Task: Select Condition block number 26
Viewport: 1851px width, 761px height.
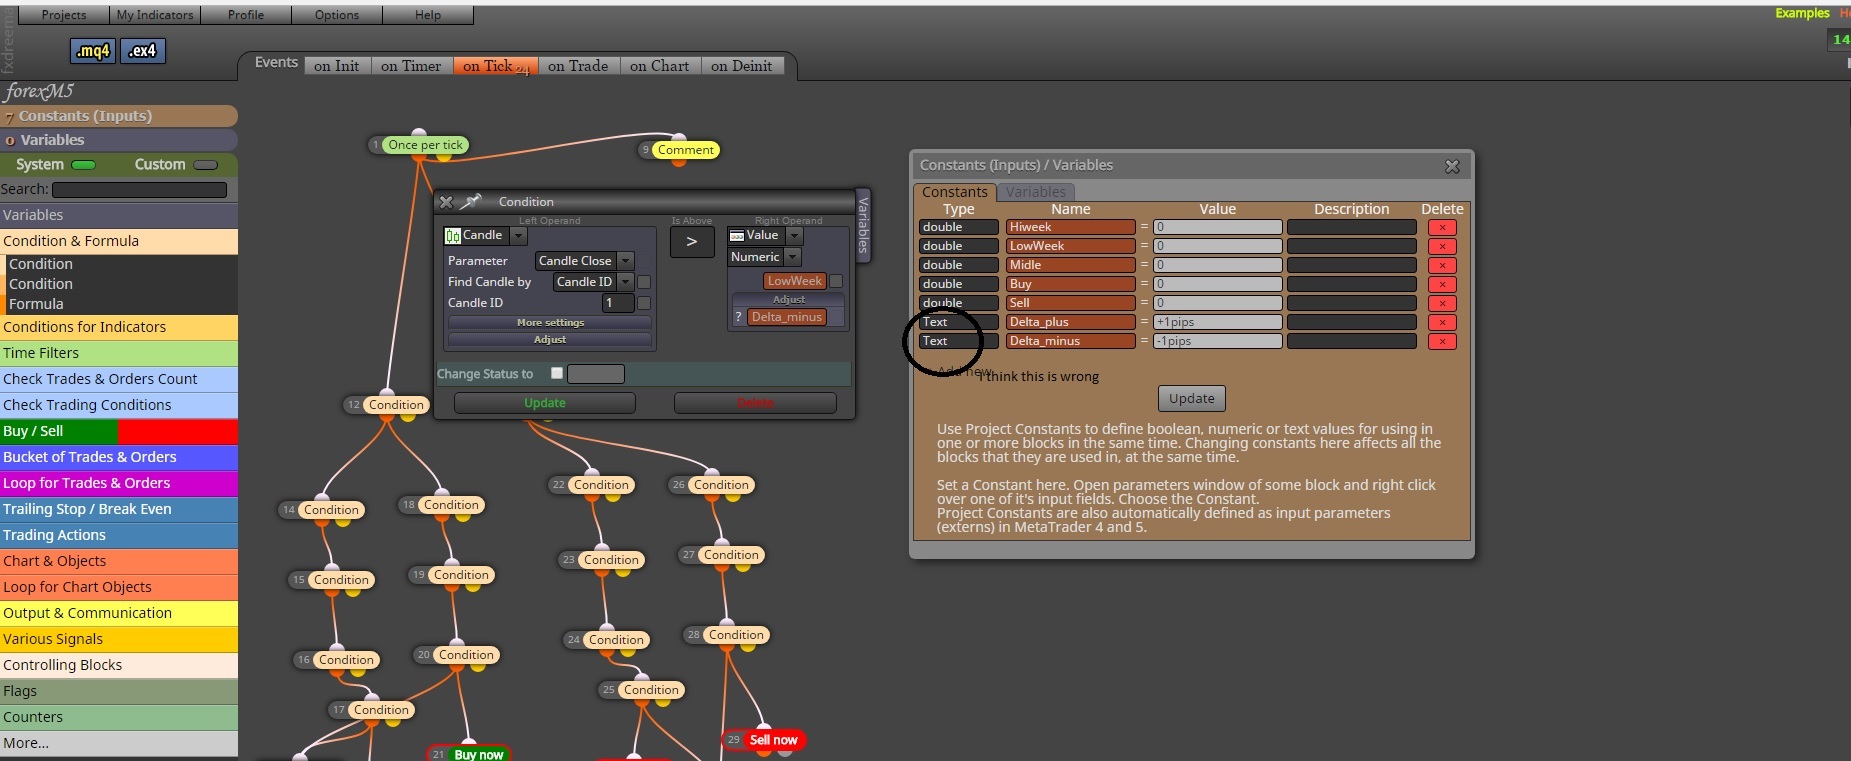Action: coord(721,485)
